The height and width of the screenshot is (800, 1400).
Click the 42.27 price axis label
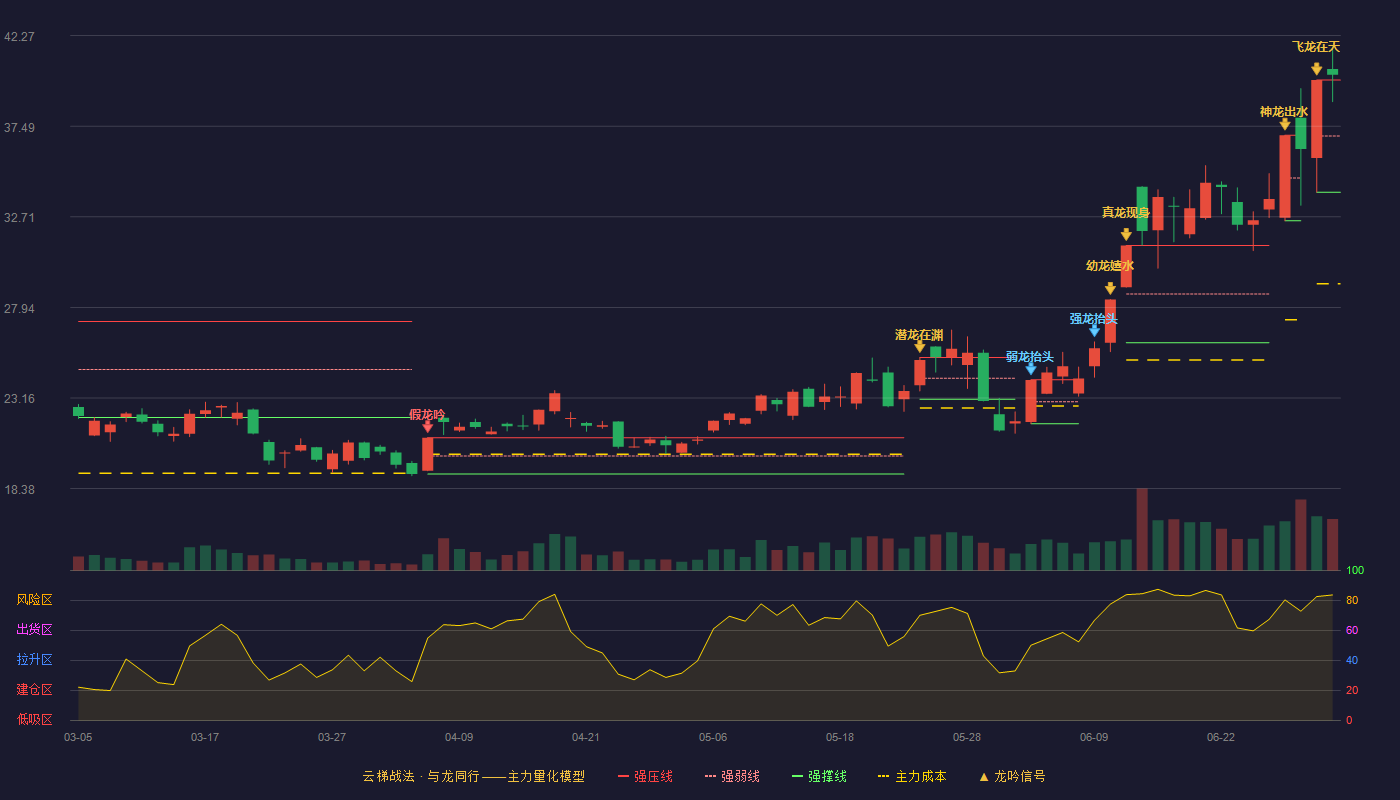(x=19, y=37)
